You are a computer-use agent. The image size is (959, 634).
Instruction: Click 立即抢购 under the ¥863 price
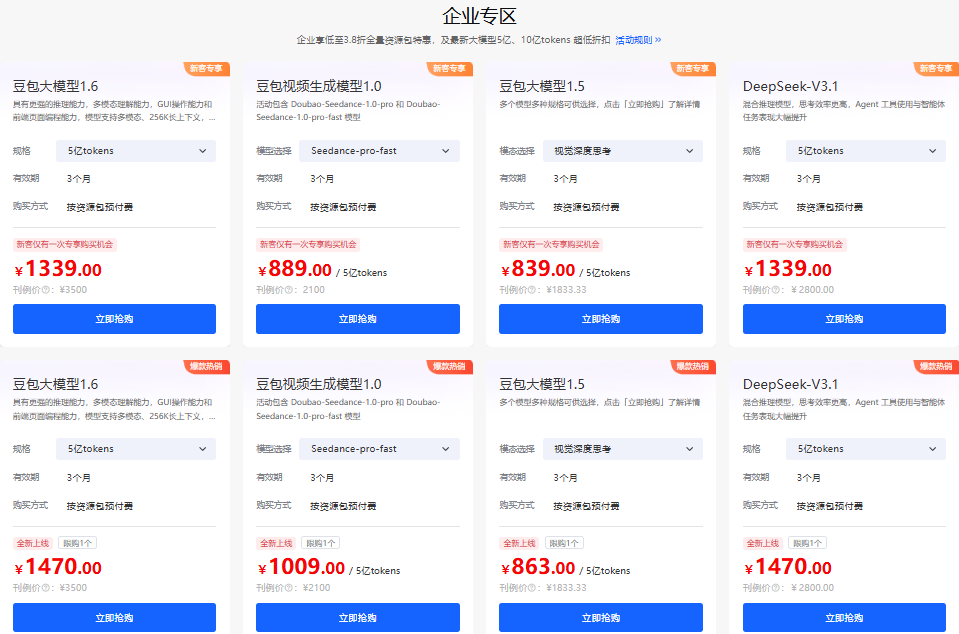pyautogui.click(x=601, y=617)
